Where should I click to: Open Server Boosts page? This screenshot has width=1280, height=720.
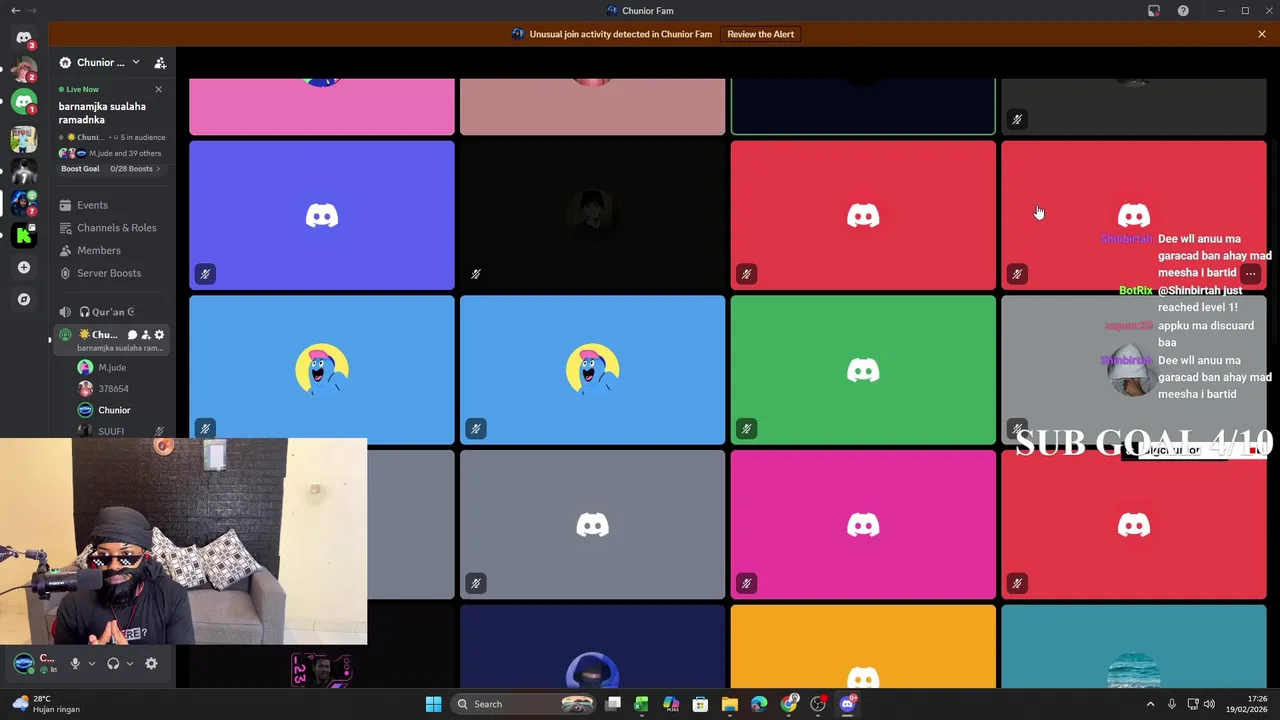coord(111,273)
